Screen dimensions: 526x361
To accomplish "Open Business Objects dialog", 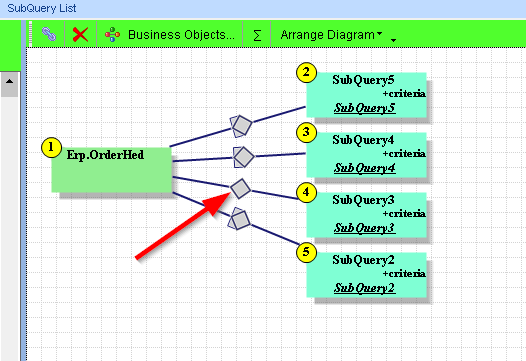I will tap(170, 35).
